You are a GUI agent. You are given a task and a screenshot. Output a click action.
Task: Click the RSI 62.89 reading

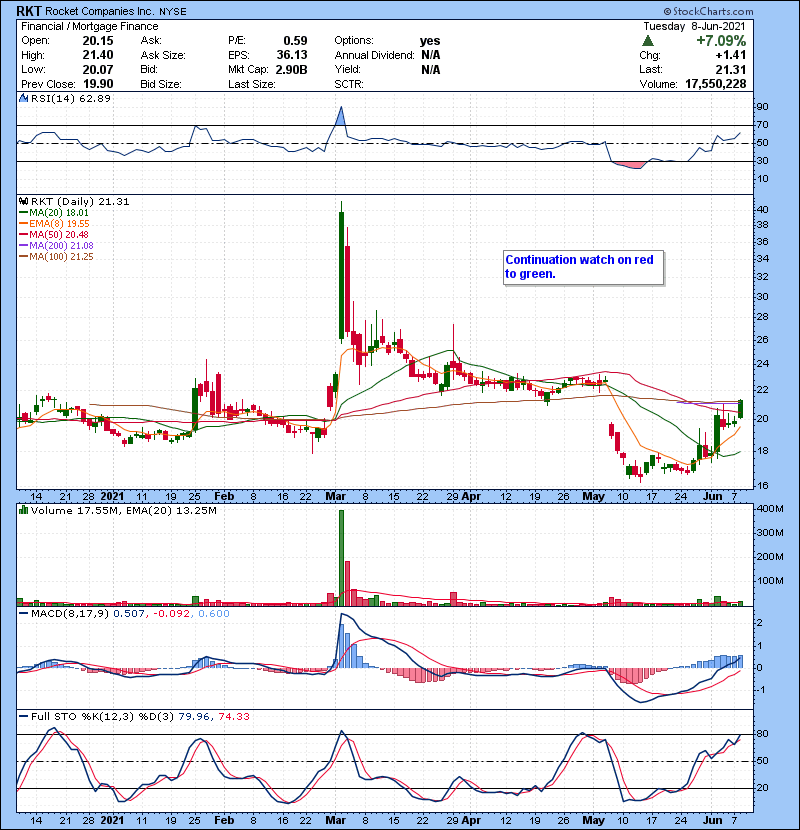coord(93,98)
